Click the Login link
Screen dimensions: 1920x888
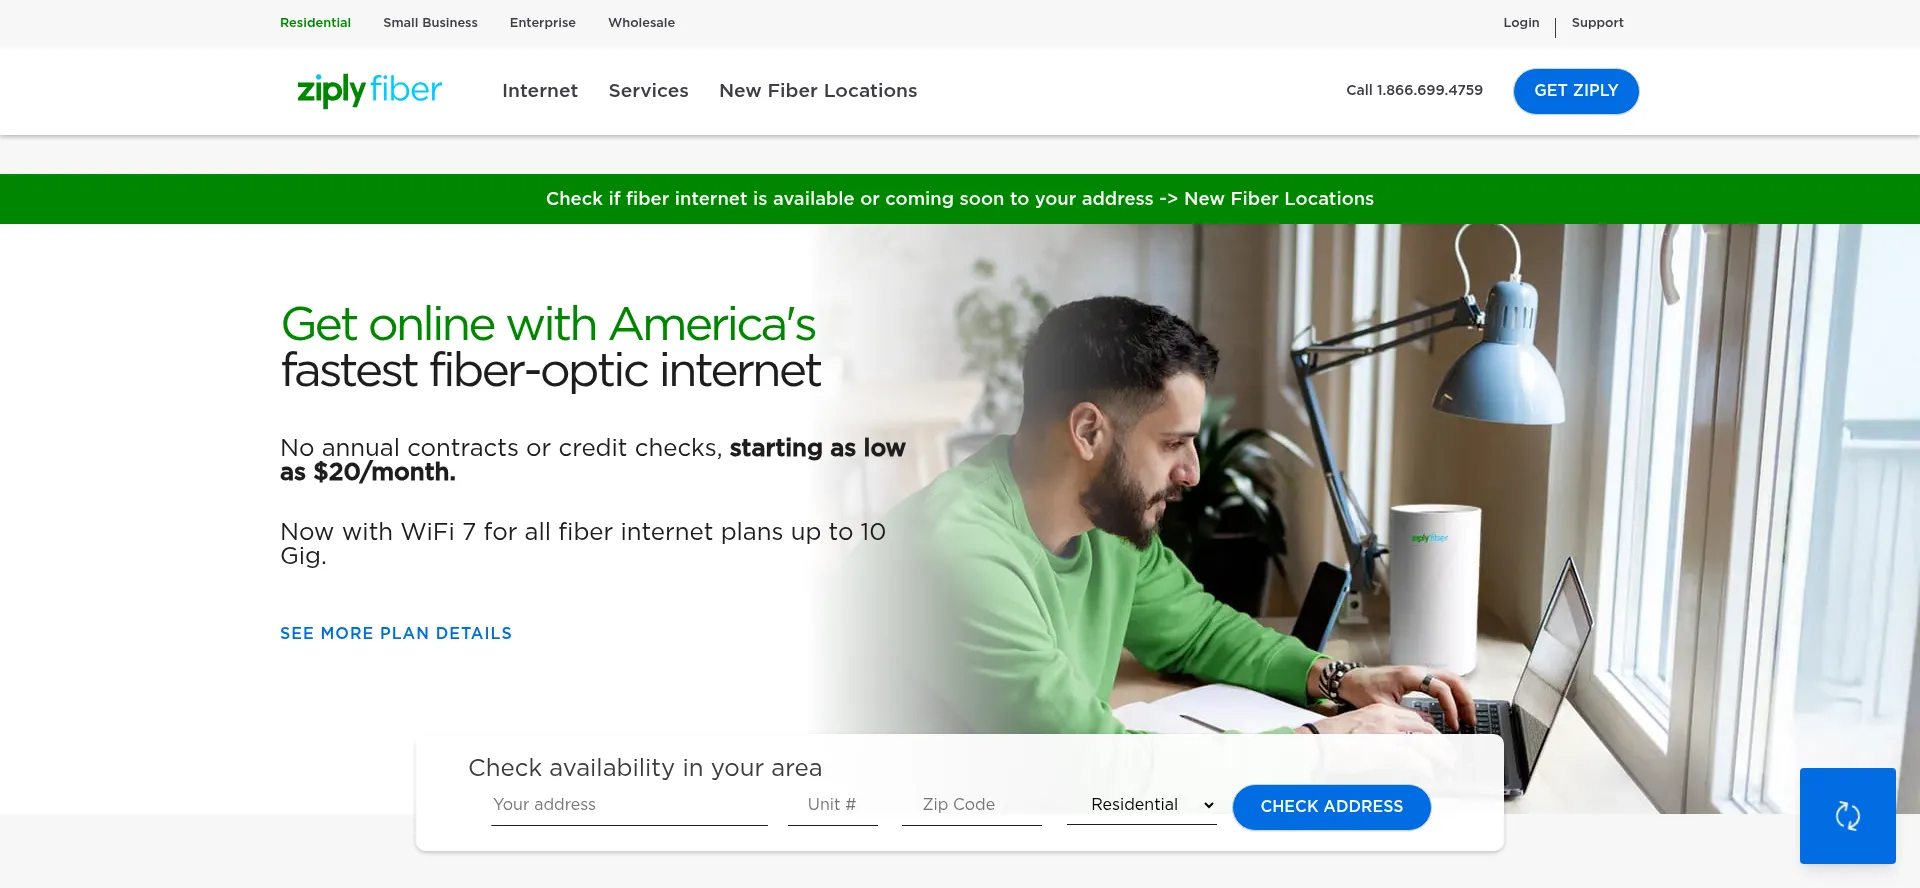click(x=1521, y=23)
